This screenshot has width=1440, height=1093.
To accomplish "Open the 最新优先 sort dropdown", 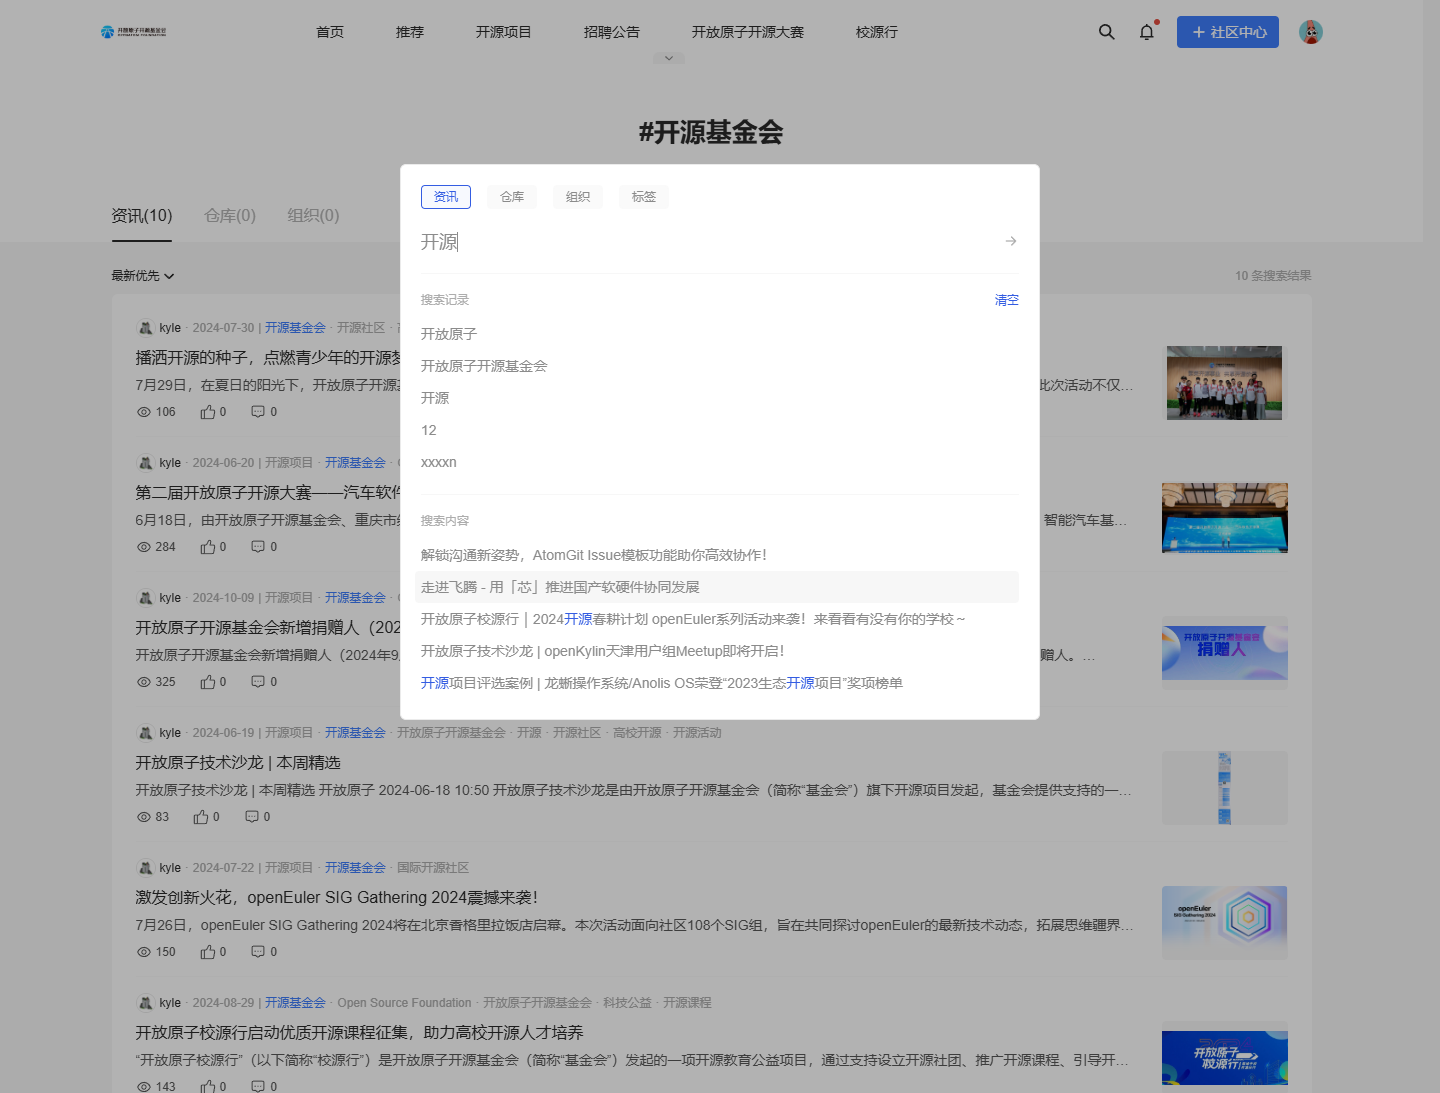I will point(142,276).
